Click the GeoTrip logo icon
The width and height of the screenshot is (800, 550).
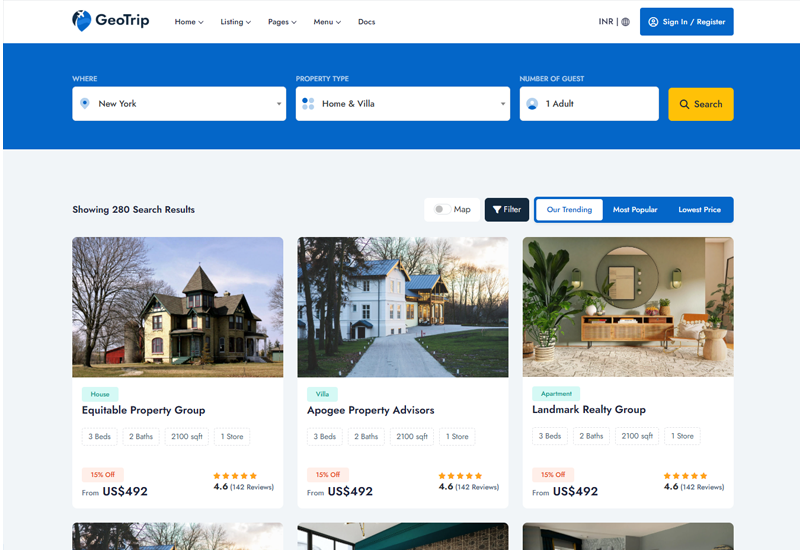tap(82, 20)
